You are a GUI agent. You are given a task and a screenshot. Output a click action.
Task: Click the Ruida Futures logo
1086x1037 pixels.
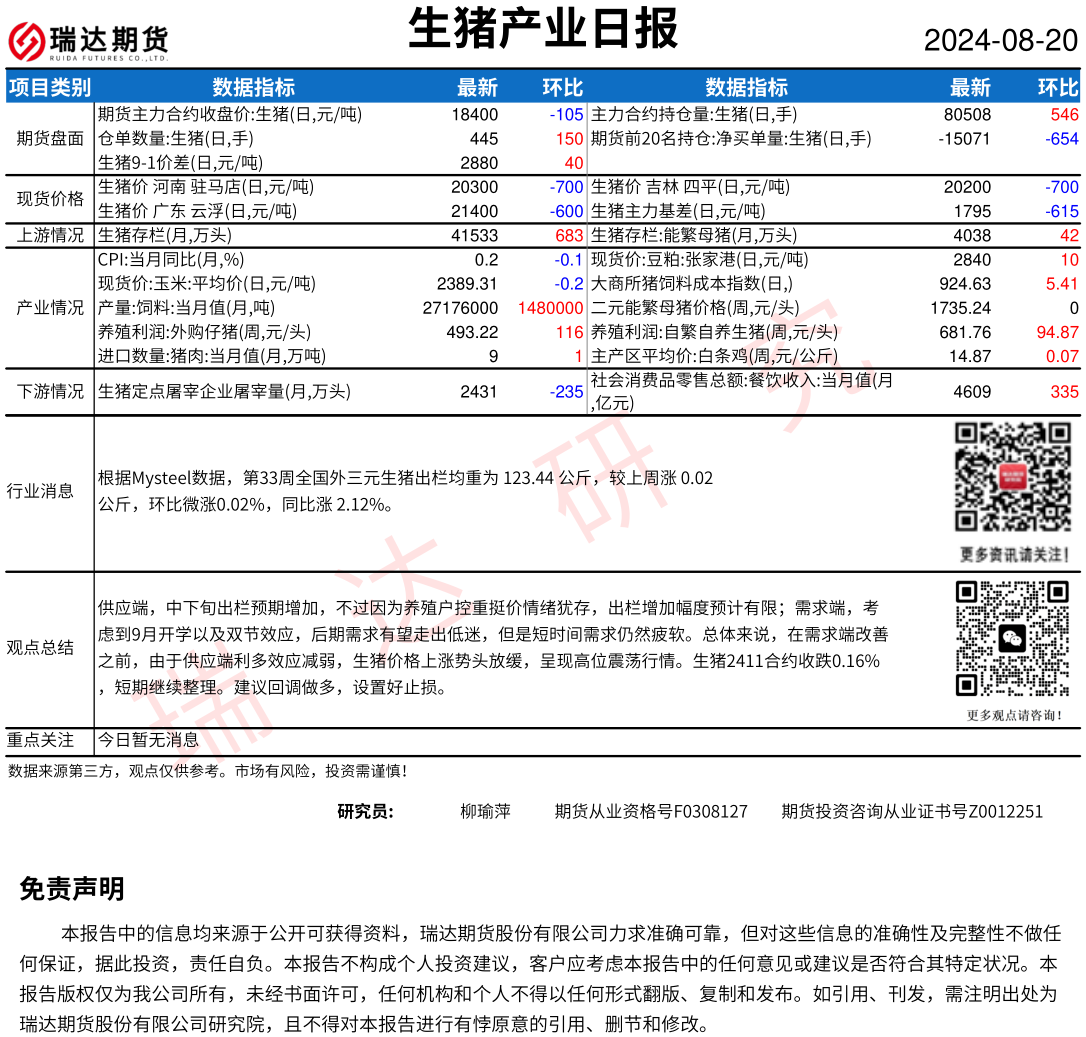click(88, 41)
